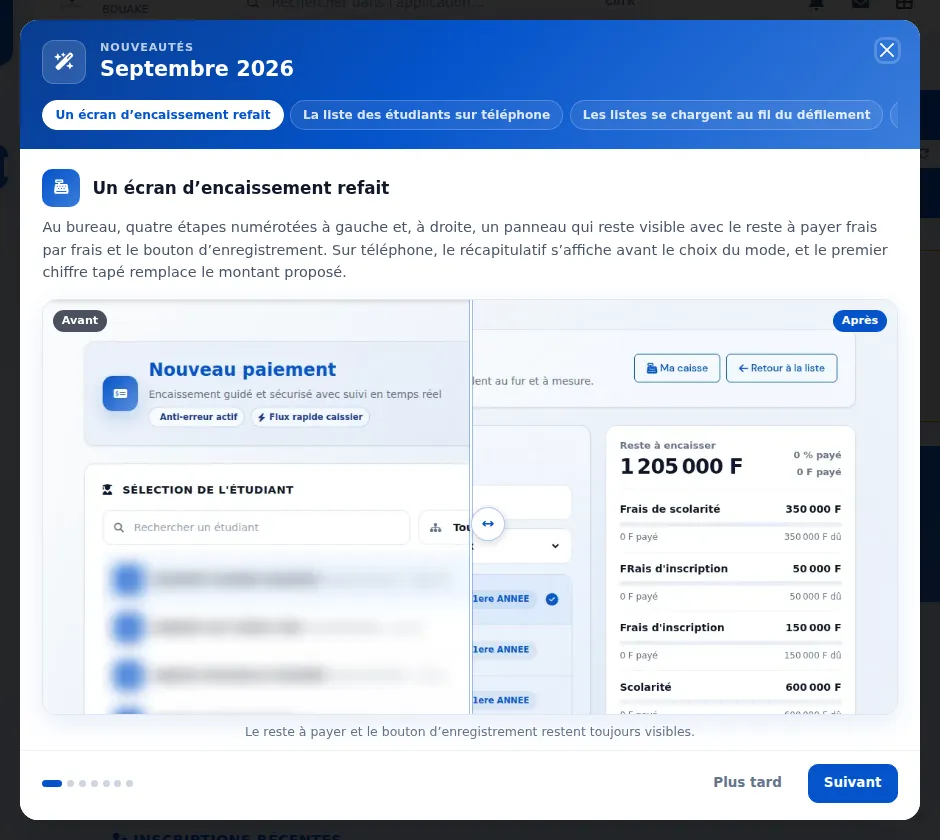Click the Suivant button
The height and width of the screenshot is (840, 940).
pyautogui.click(x=852, y=783)
